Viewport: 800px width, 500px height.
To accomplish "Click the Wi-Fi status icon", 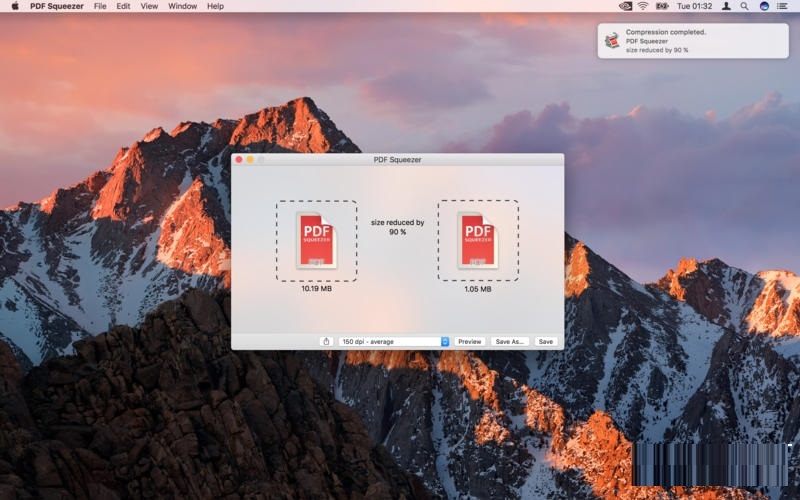I will [x=643, y=6].
